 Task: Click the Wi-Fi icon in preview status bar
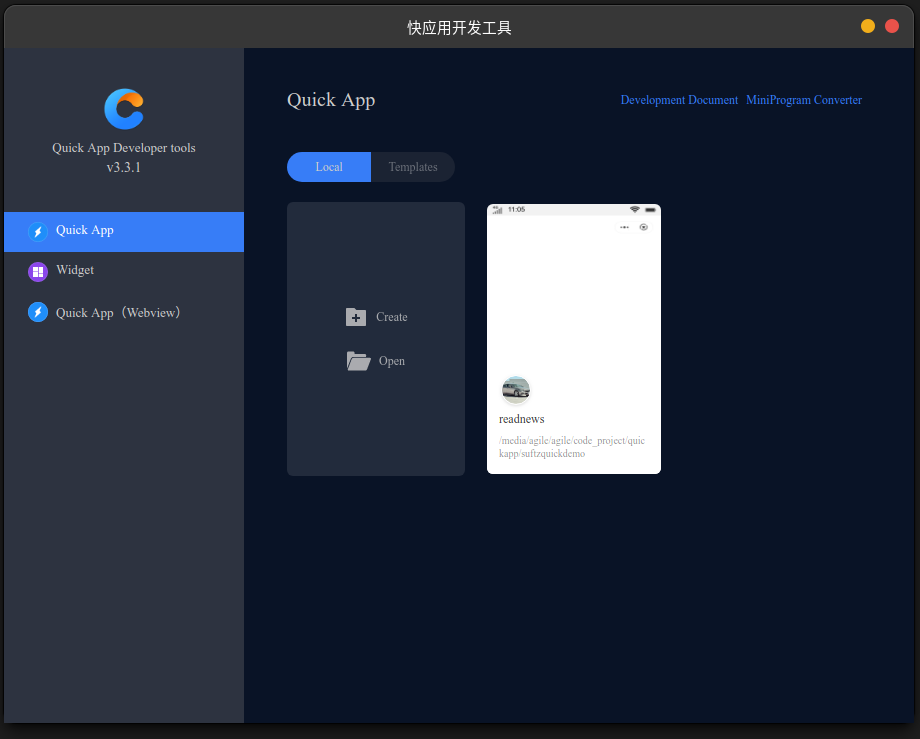[634, 209]
